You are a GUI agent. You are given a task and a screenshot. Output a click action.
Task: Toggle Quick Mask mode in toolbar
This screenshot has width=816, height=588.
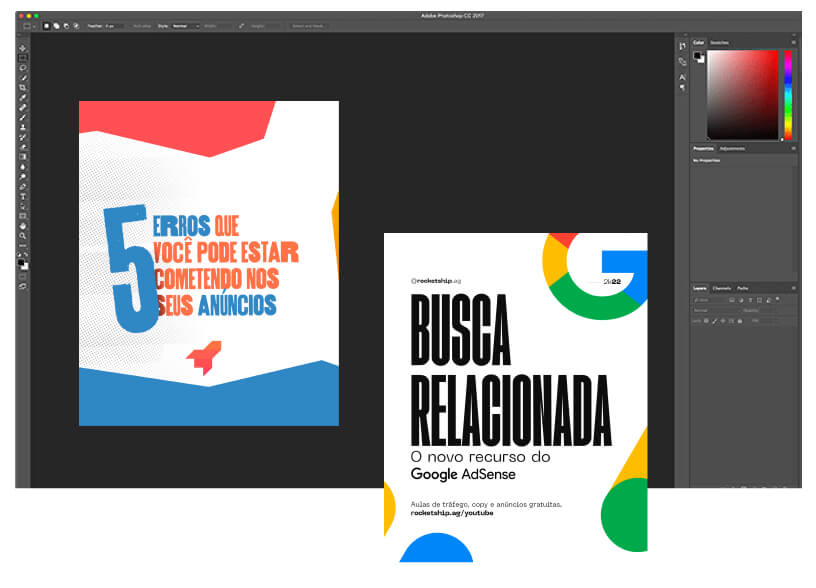22,277
